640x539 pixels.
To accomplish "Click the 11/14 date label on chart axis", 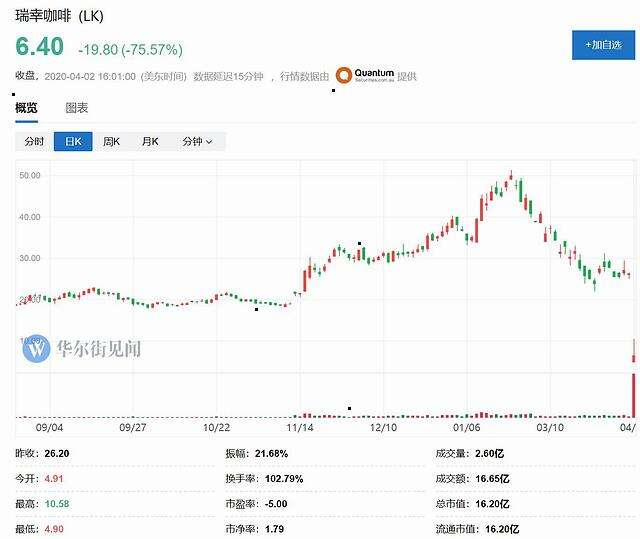I will [x=300, y=427].
